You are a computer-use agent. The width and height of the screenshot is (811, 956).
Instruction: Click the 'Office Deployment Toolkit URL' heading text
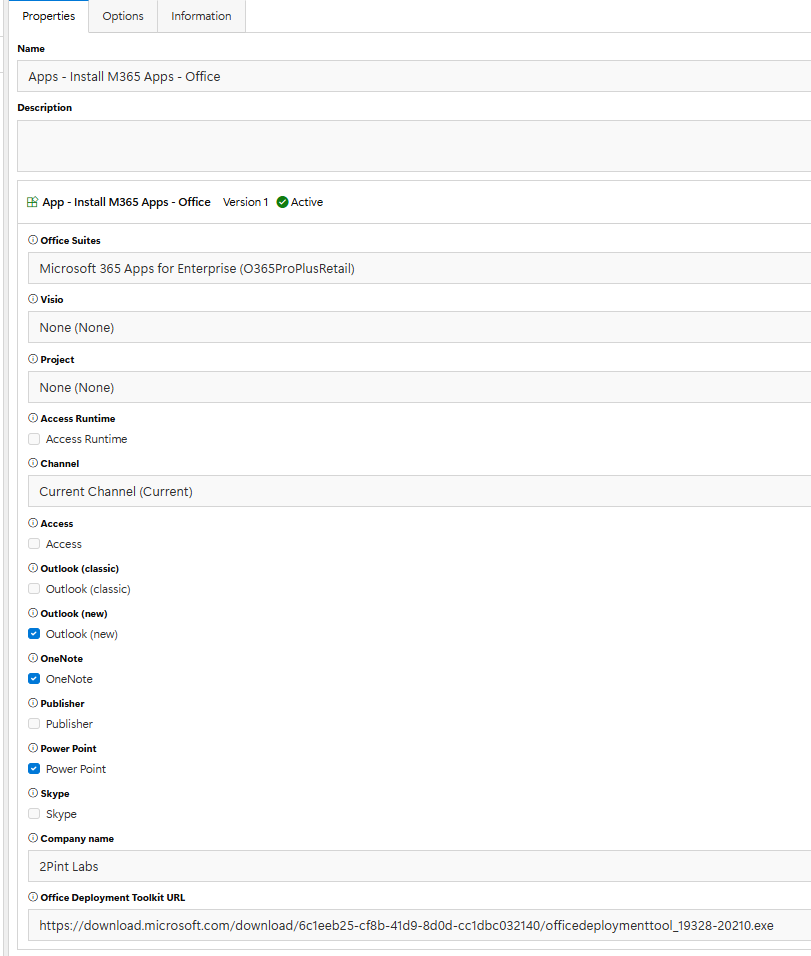(113, 897)
